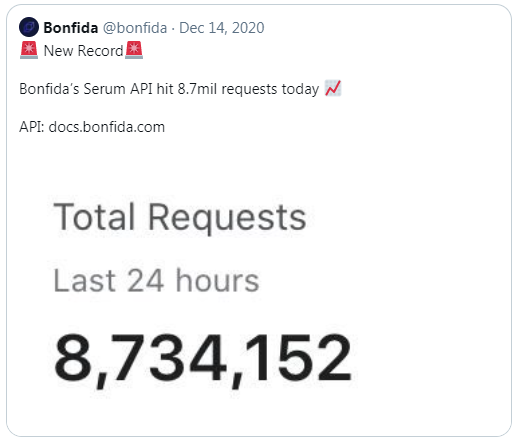This screenshot has height=440, width=518.
Task: Click the Last 24 hours label
Action: click(156, 281)
